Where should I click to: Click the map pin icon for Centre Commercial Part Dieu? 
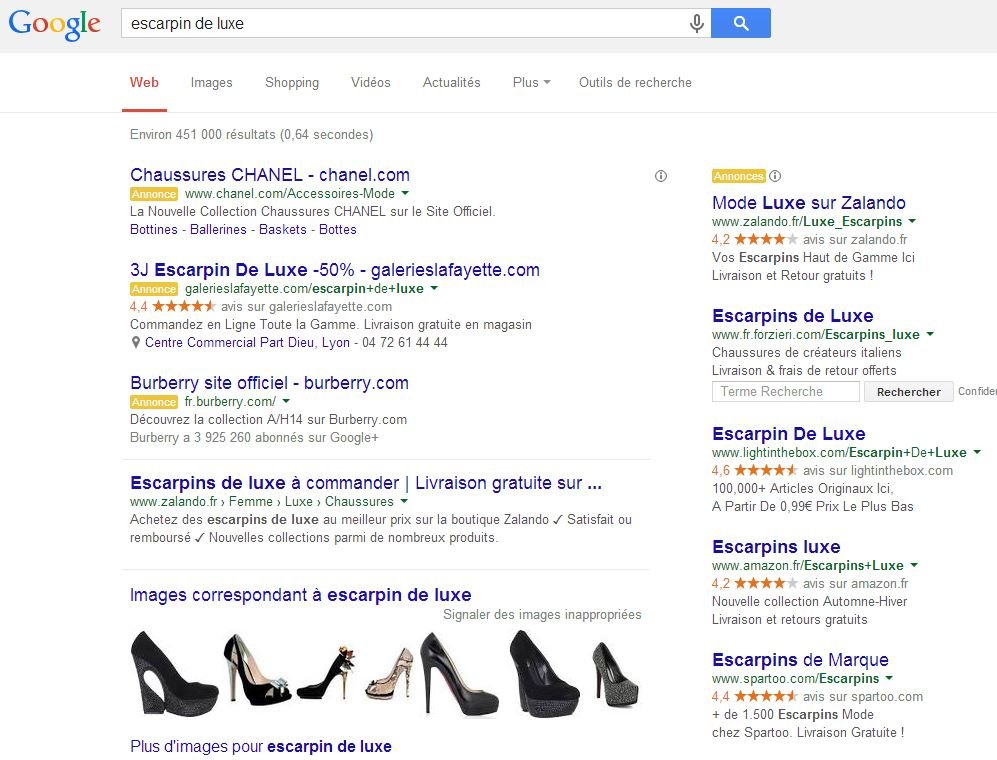(135, 342)
